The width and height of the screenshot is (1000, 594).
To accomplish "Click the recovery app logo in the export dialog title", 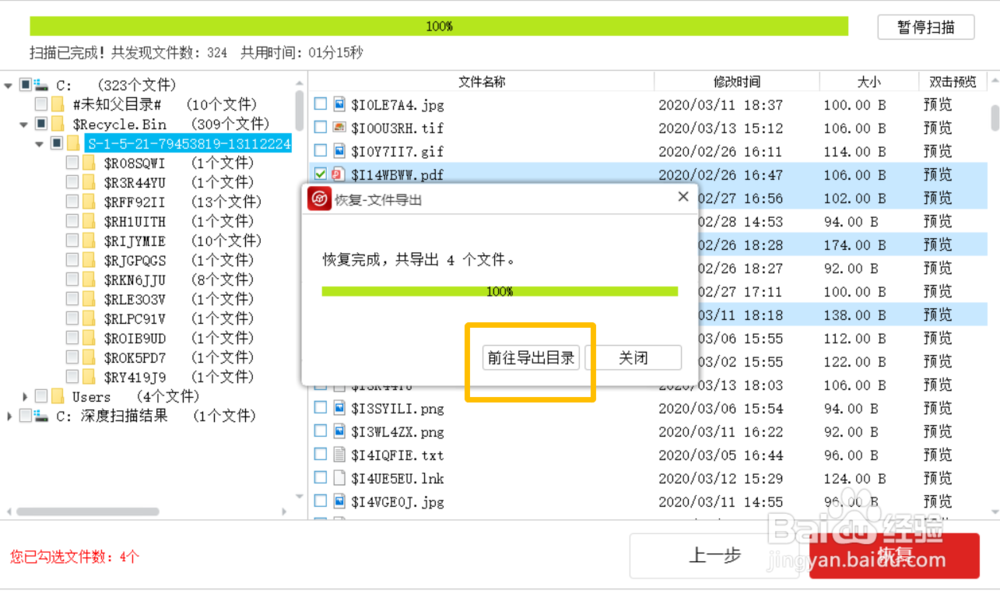I will pyautogui.click(x=316, y=198).
